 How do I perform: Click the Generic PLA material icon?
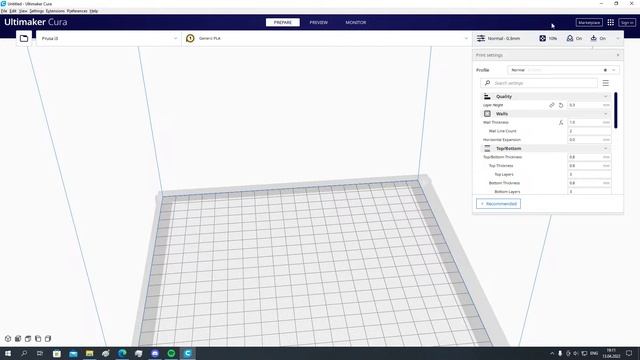pos(190,38)
